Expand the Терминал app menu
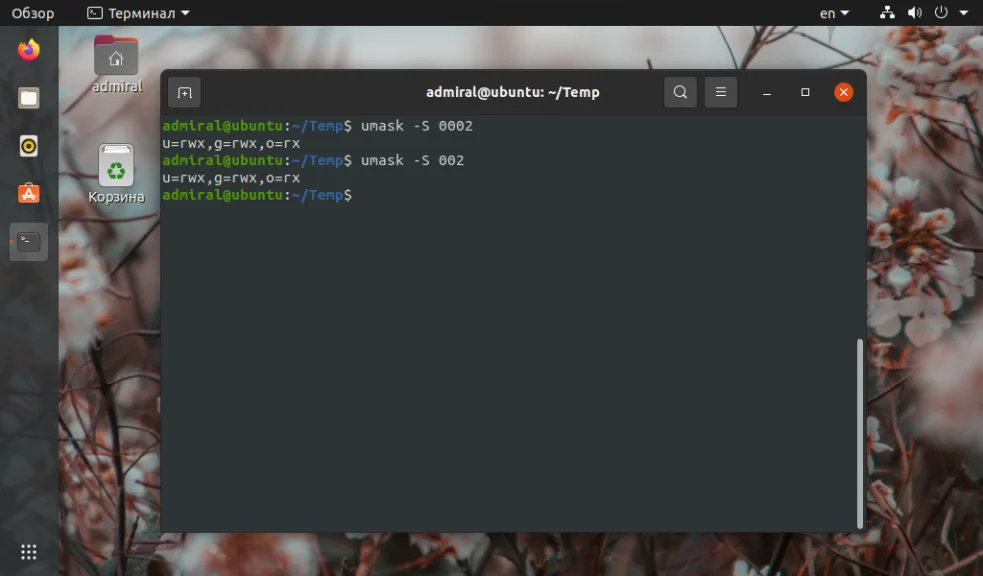Screen dimensions: 983x576 coord(138,13)
